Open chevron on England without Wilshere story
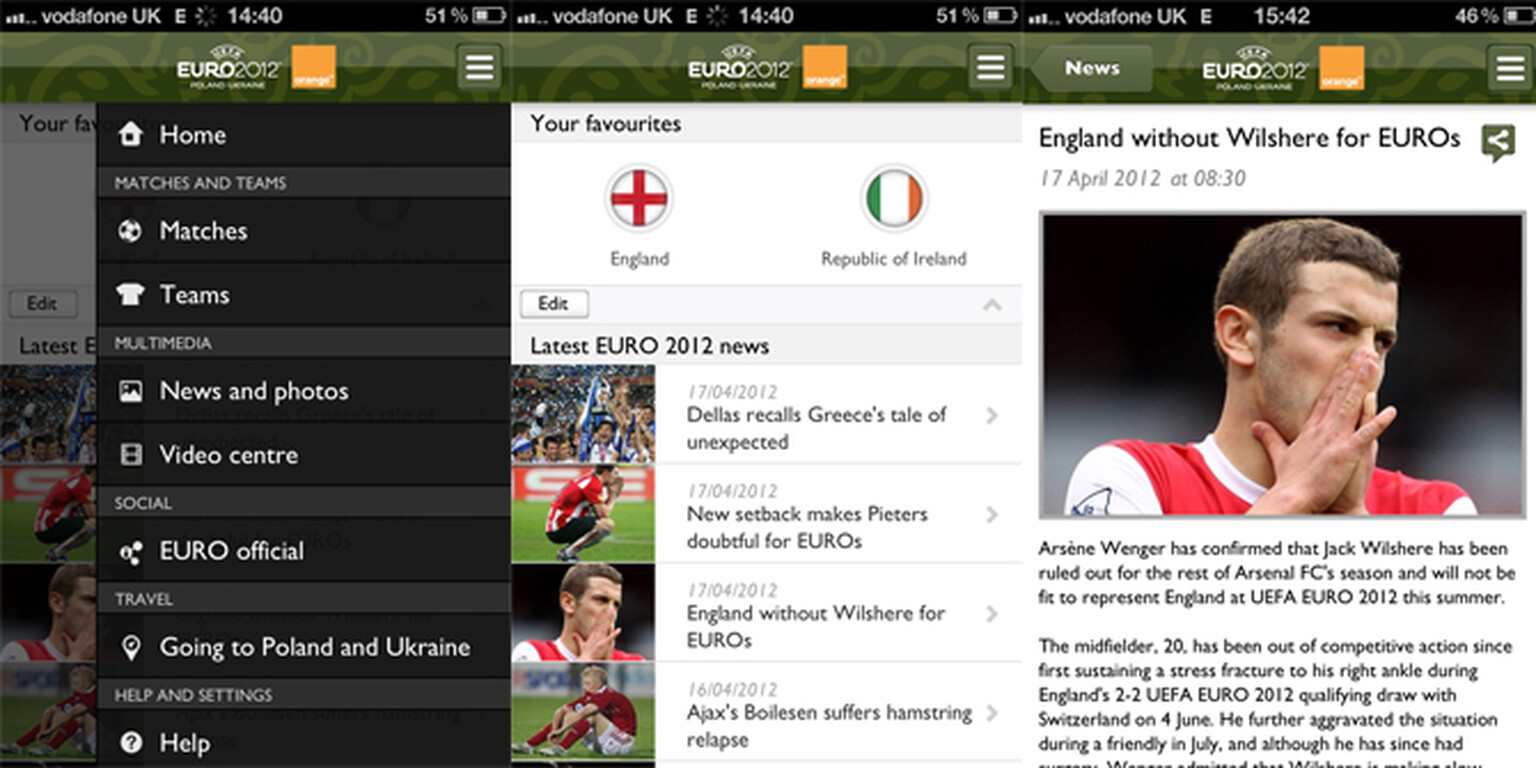 992,613
